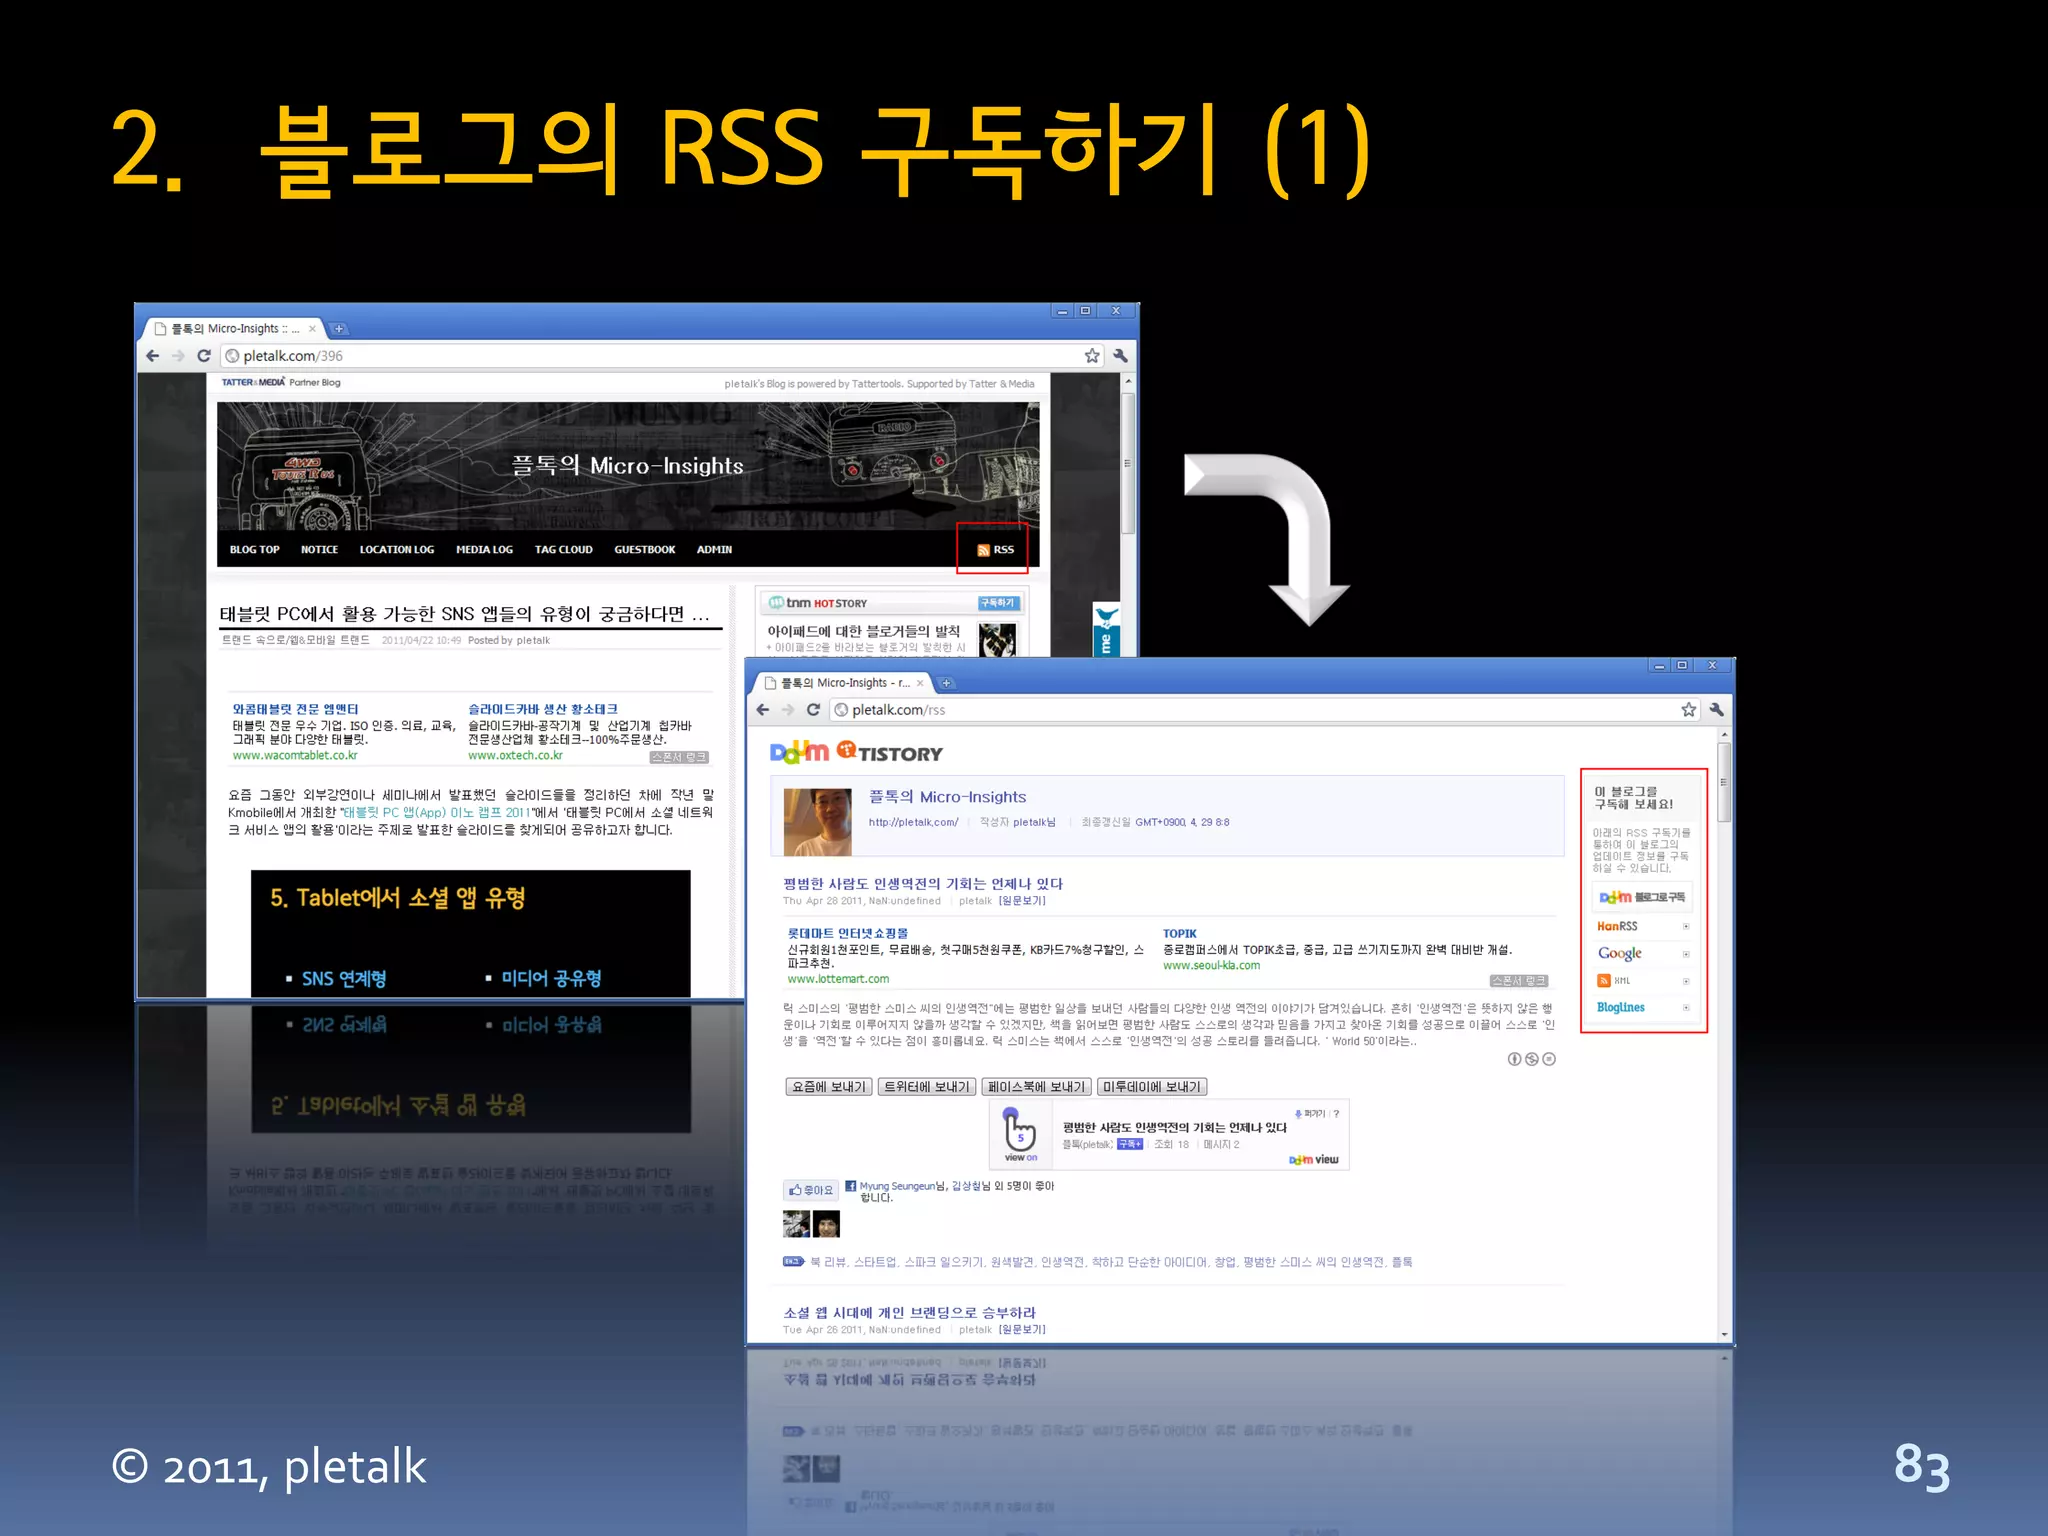The width and height of the screenshot is (2048, 1536).
Task: Open a new tab in the pletalk.com/396 window
Action: (x=339, y=329)
